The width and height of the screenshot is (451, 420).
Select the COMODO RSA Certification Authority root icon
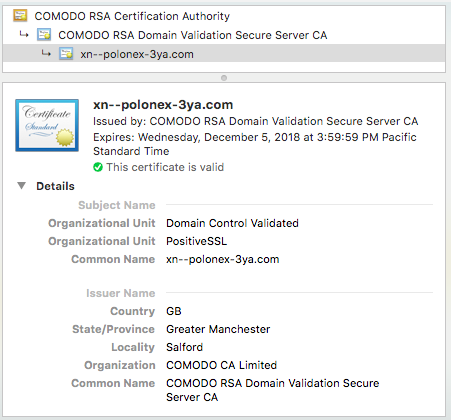click(x=20, y=16)
